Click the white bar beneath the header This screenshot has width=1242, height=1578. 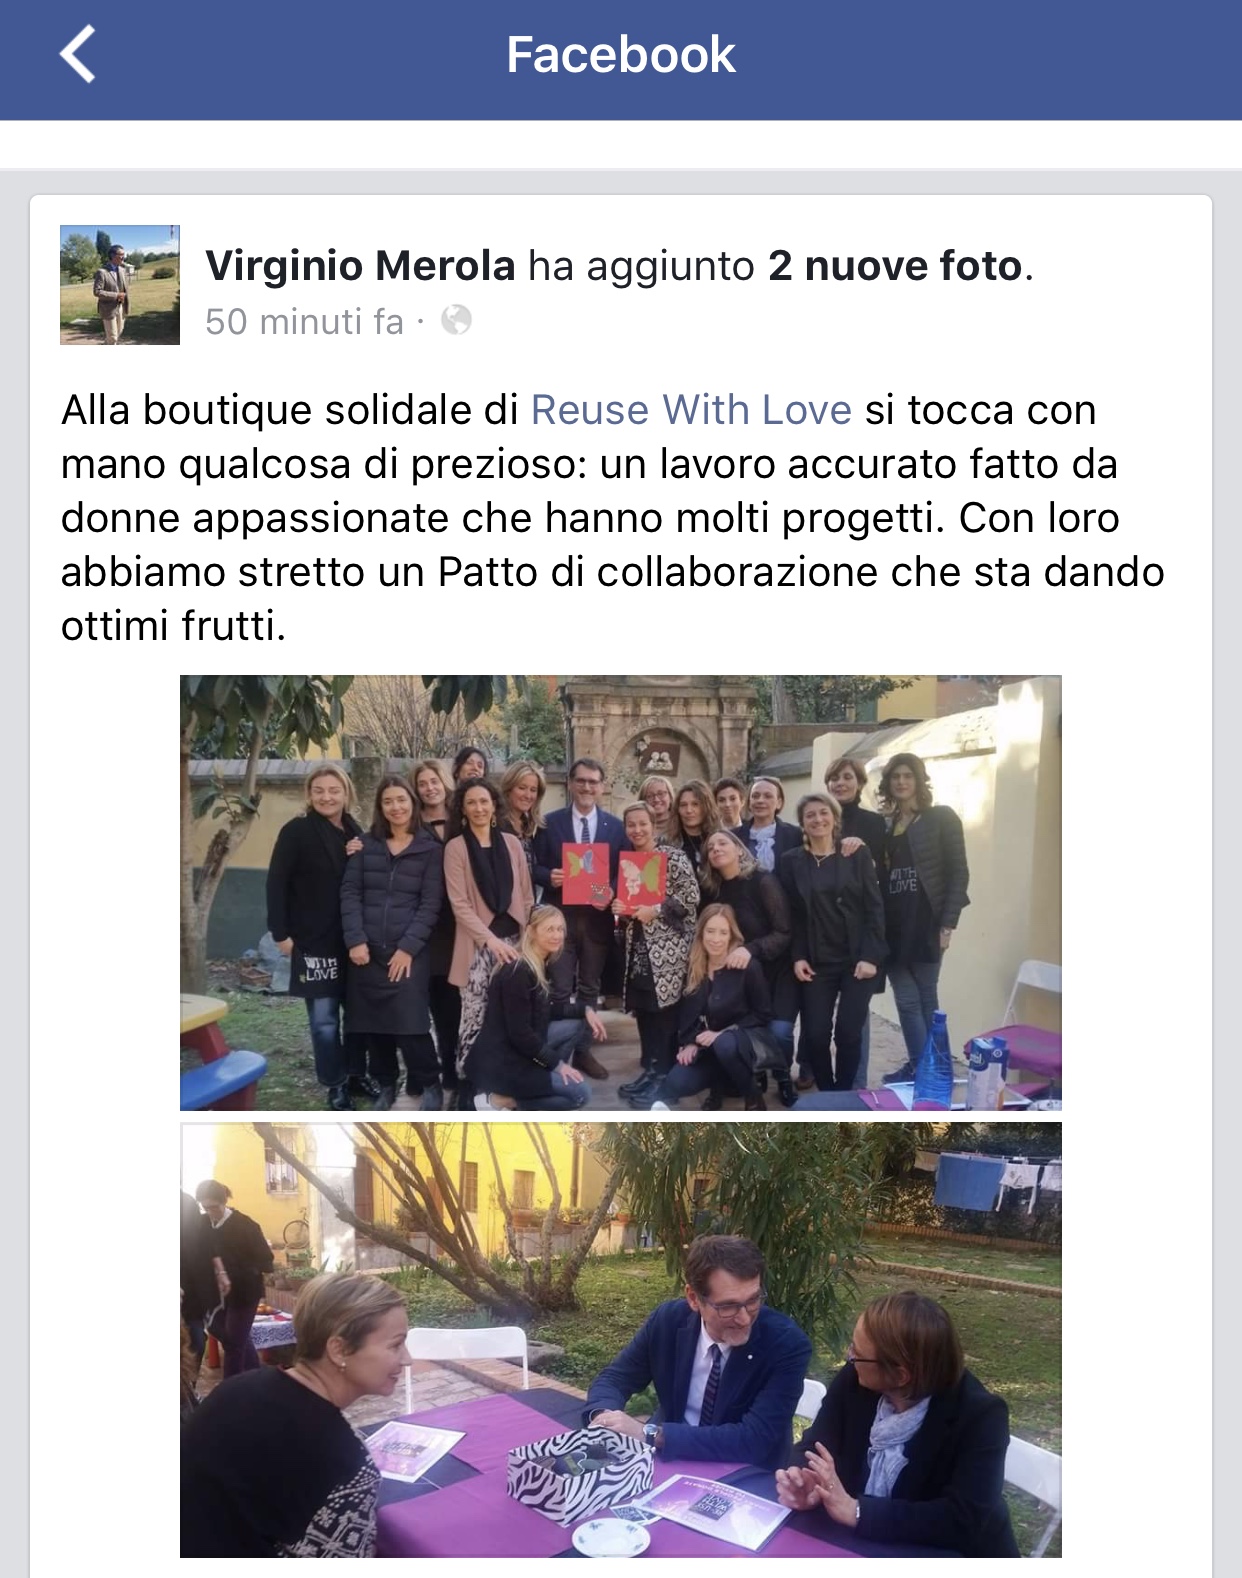621,145
